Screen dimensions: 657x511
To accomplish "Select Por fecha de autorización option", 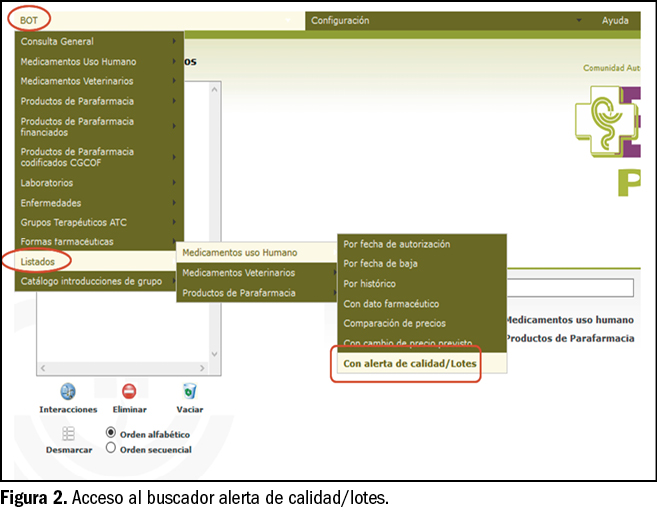I will 397,244.
